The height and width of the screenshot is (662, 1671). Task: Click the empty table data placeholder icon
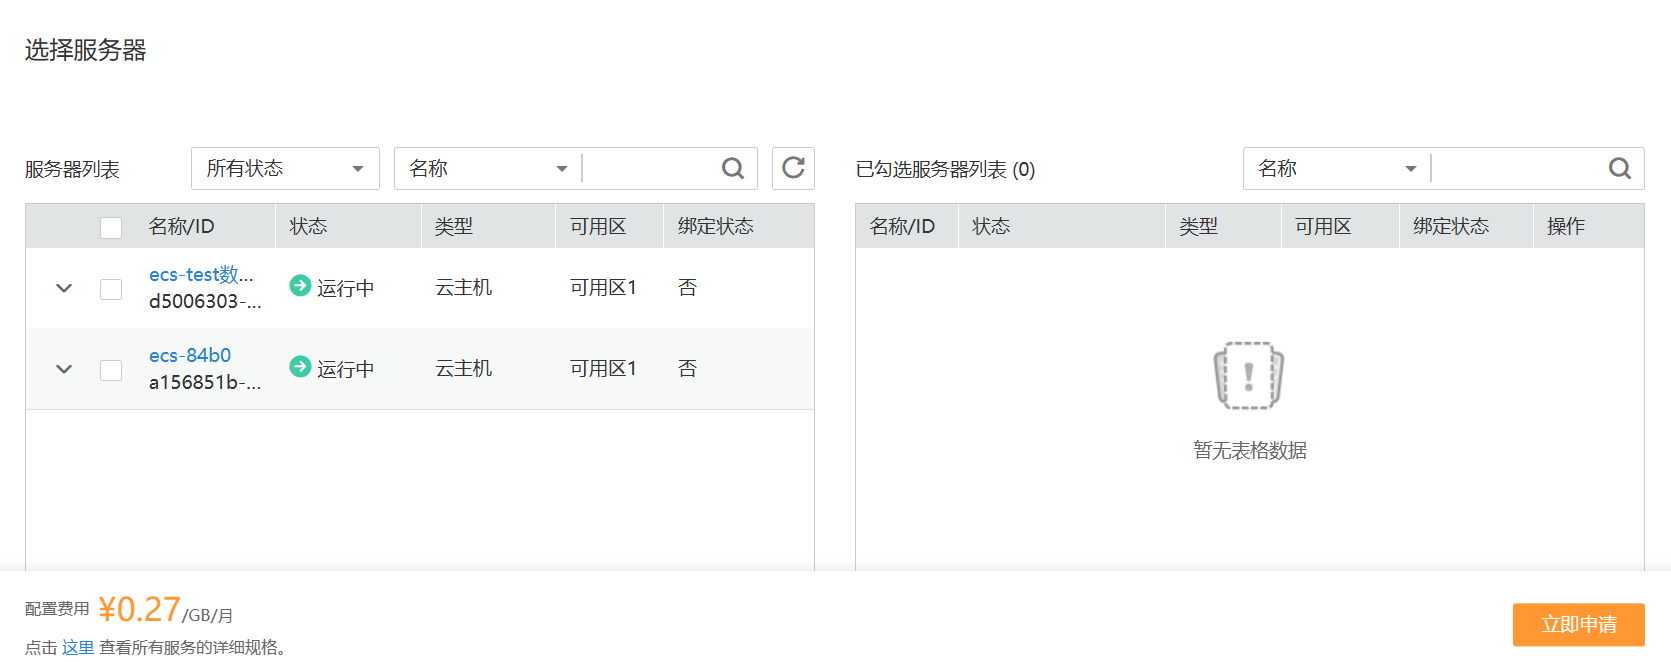(1249, 375)
